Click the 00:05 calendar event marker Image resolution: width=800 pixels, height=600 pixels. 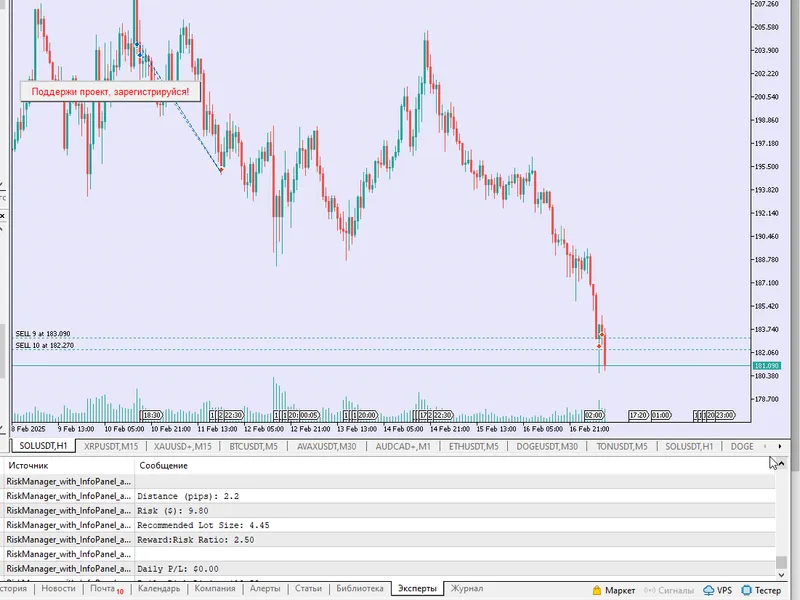click(x=309, y=415)
